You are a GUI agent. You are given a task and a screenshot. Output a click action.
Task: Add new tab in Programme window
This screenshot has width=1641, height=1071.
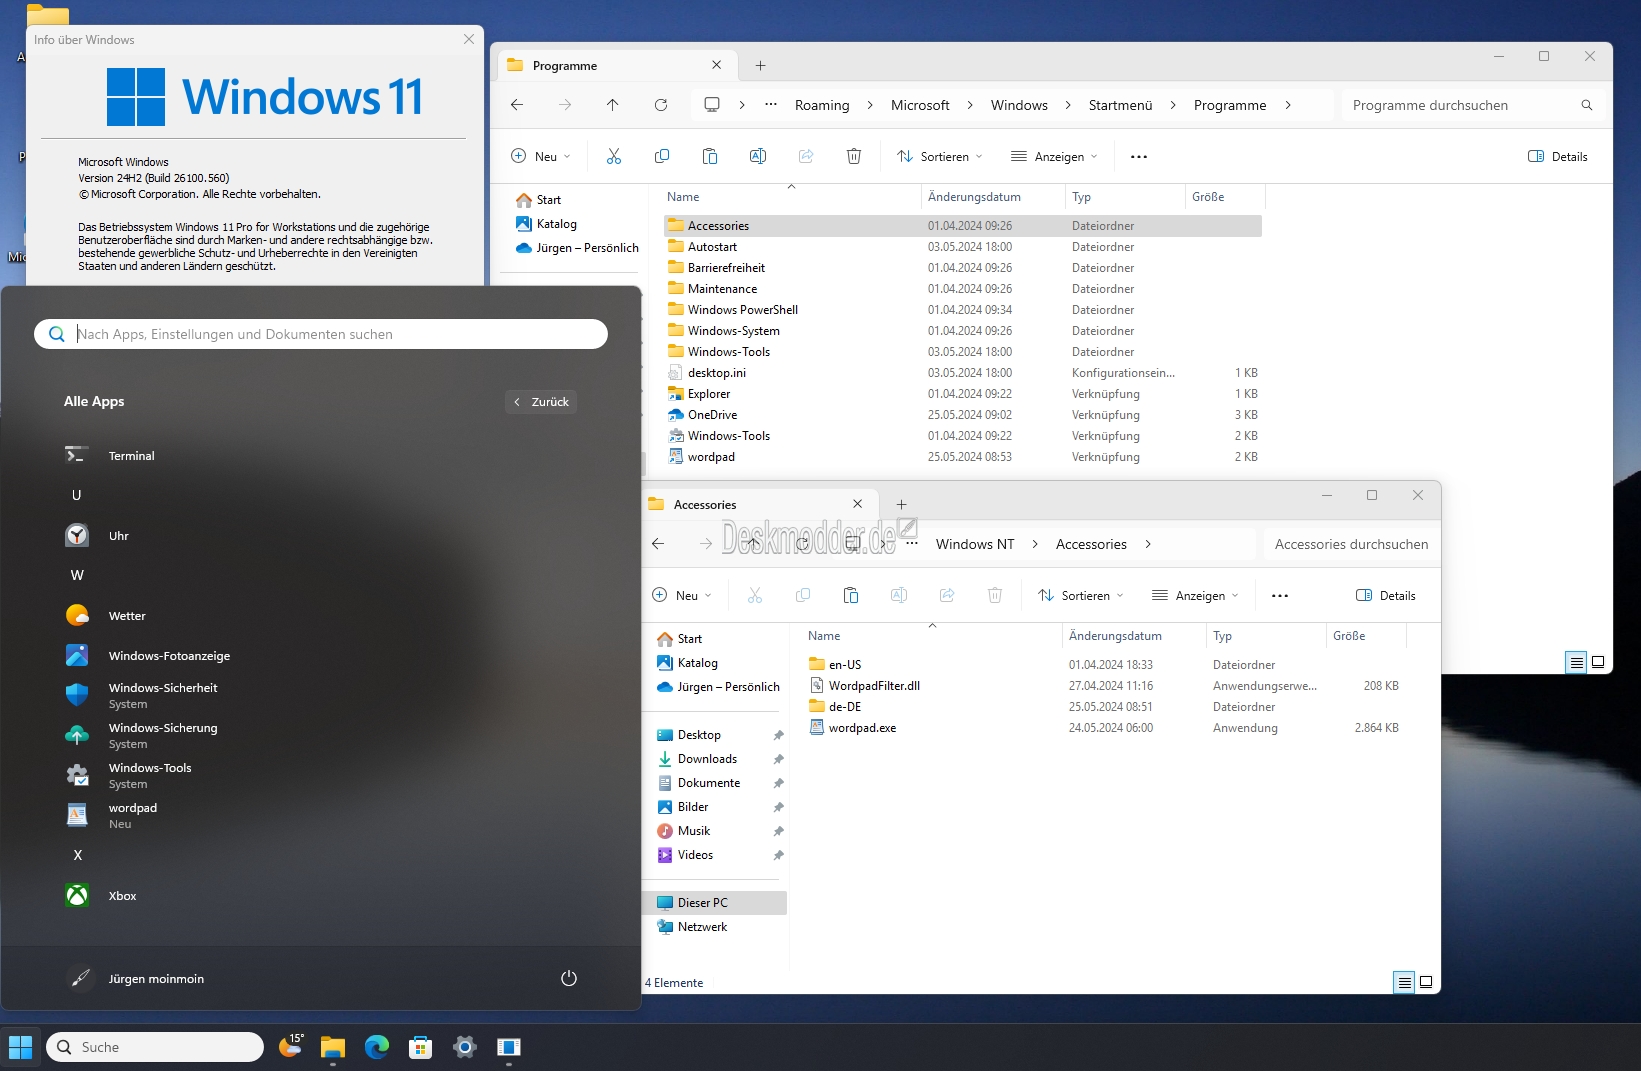coord(760,65)
